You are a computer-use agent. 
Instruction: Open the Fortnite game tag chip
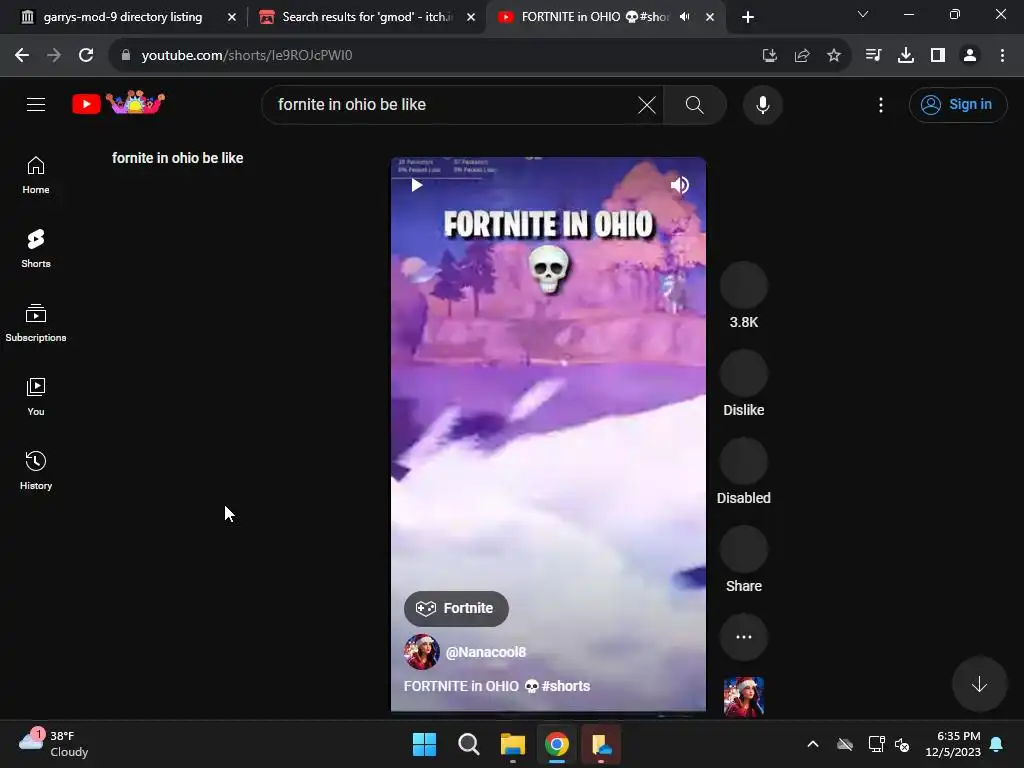[x=456, y=609]
